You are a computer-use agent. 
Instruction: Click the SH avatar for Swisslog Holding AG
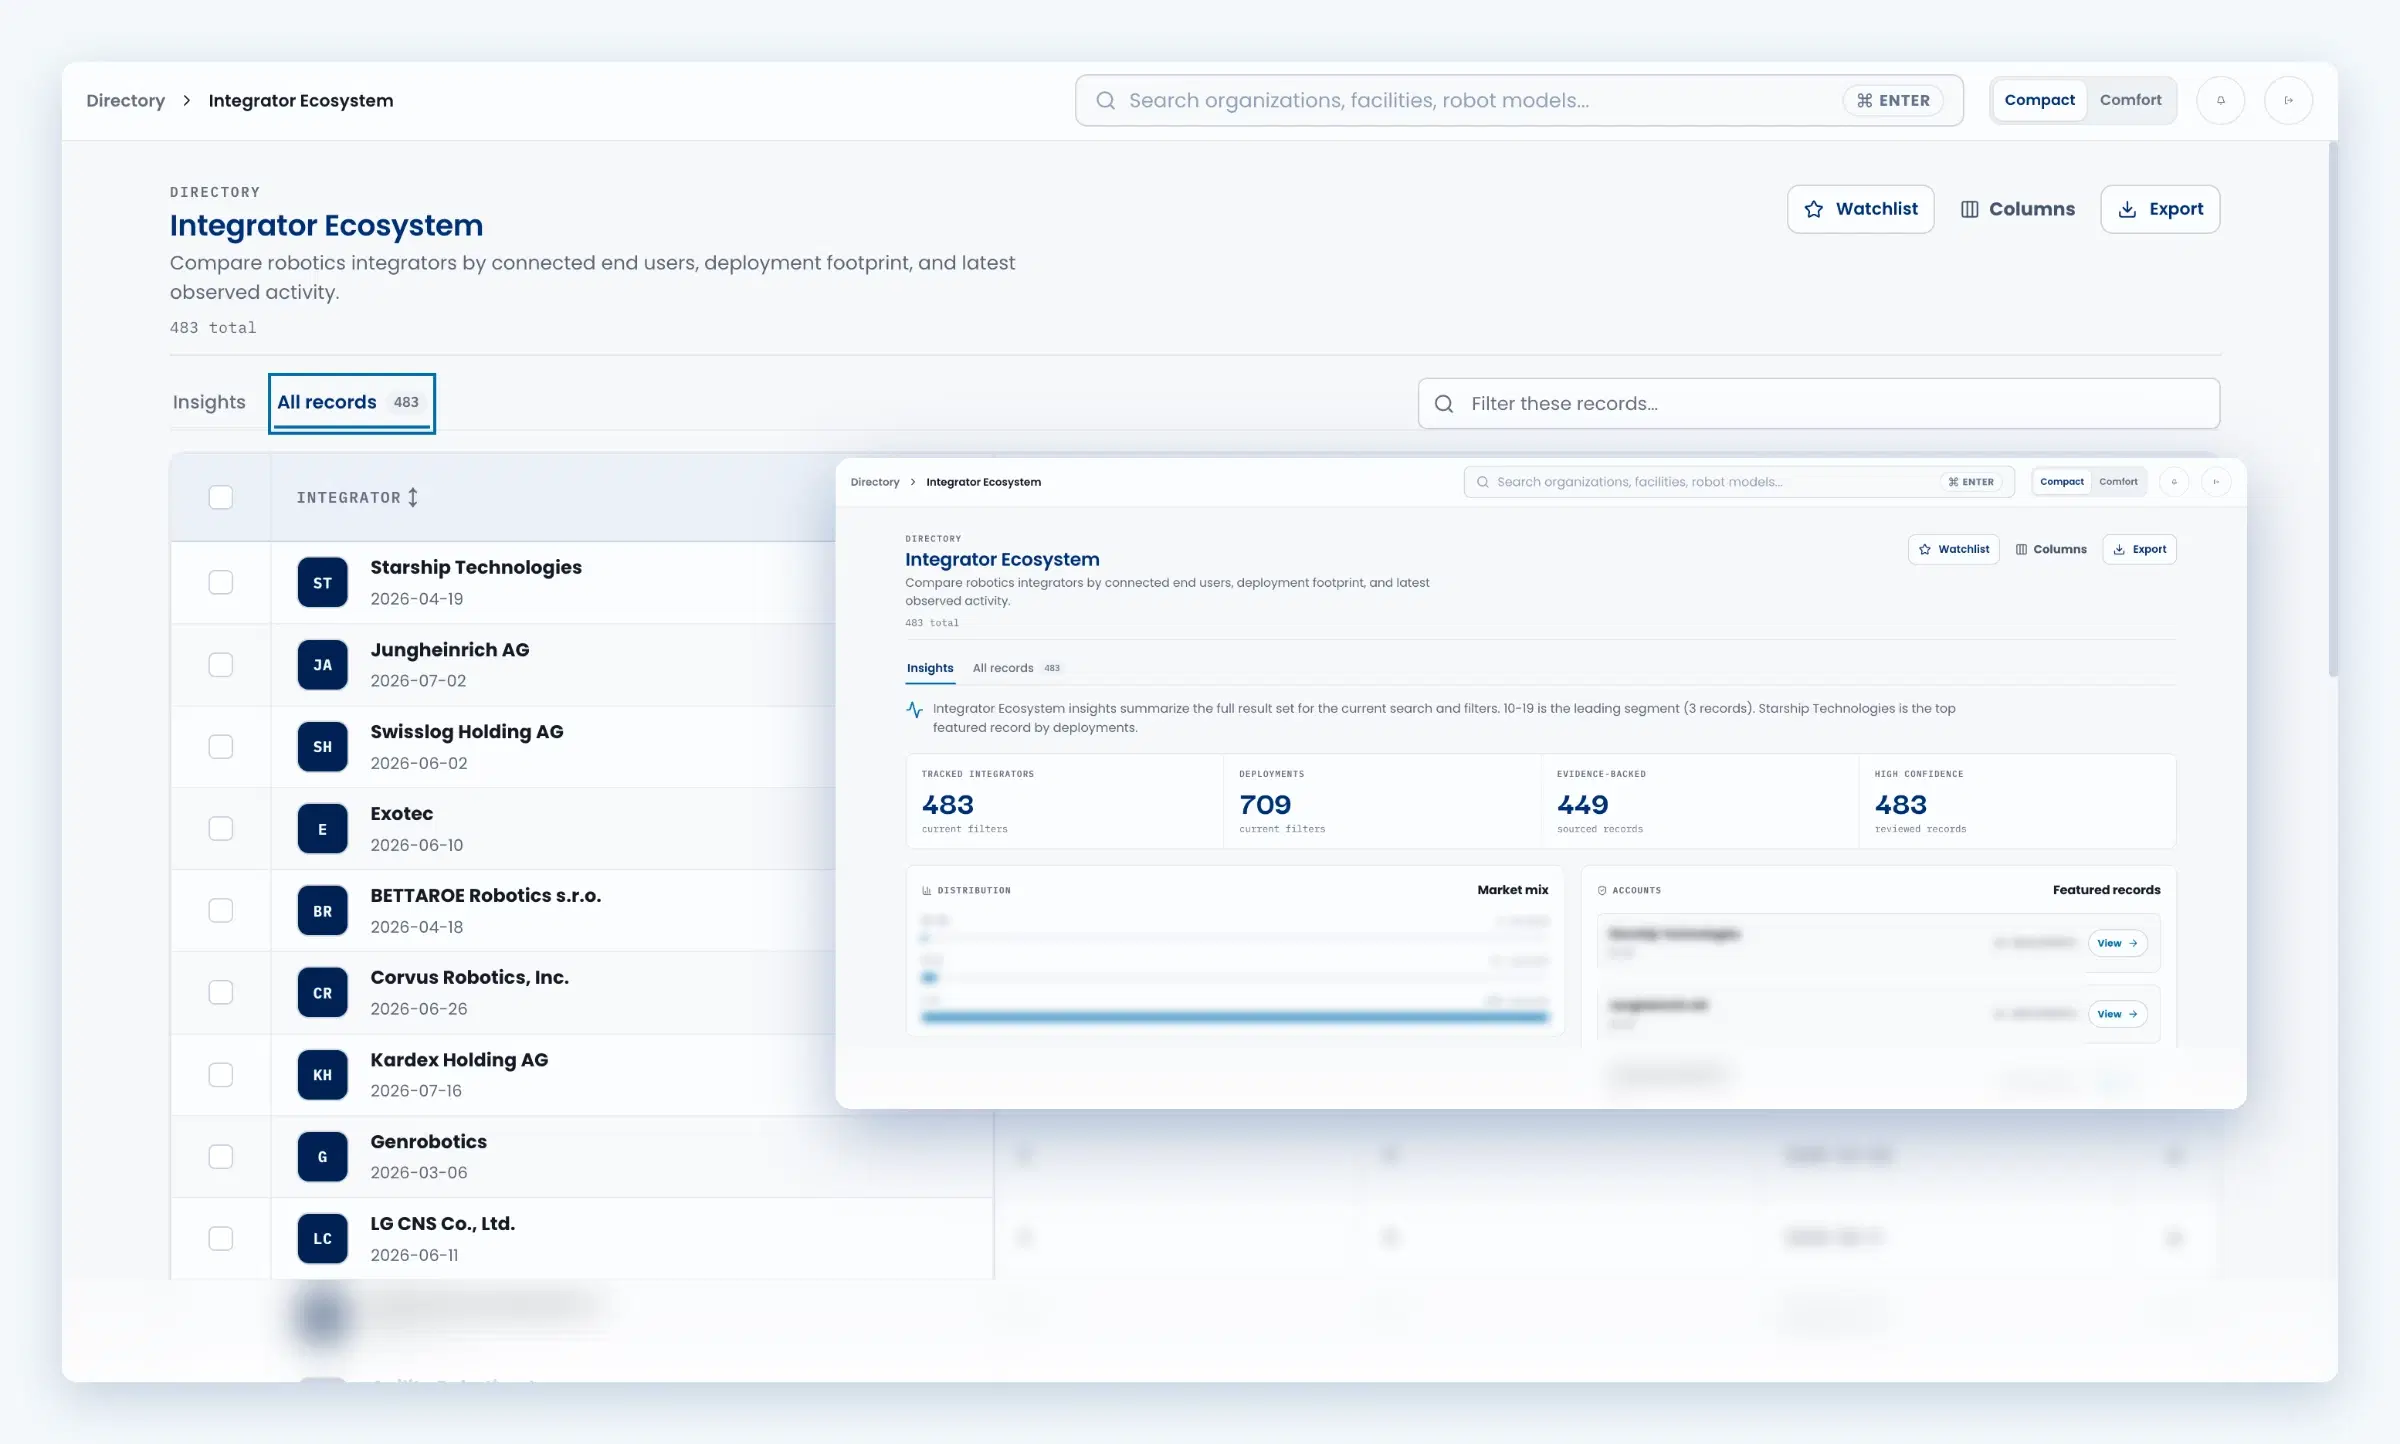[322, 747]
